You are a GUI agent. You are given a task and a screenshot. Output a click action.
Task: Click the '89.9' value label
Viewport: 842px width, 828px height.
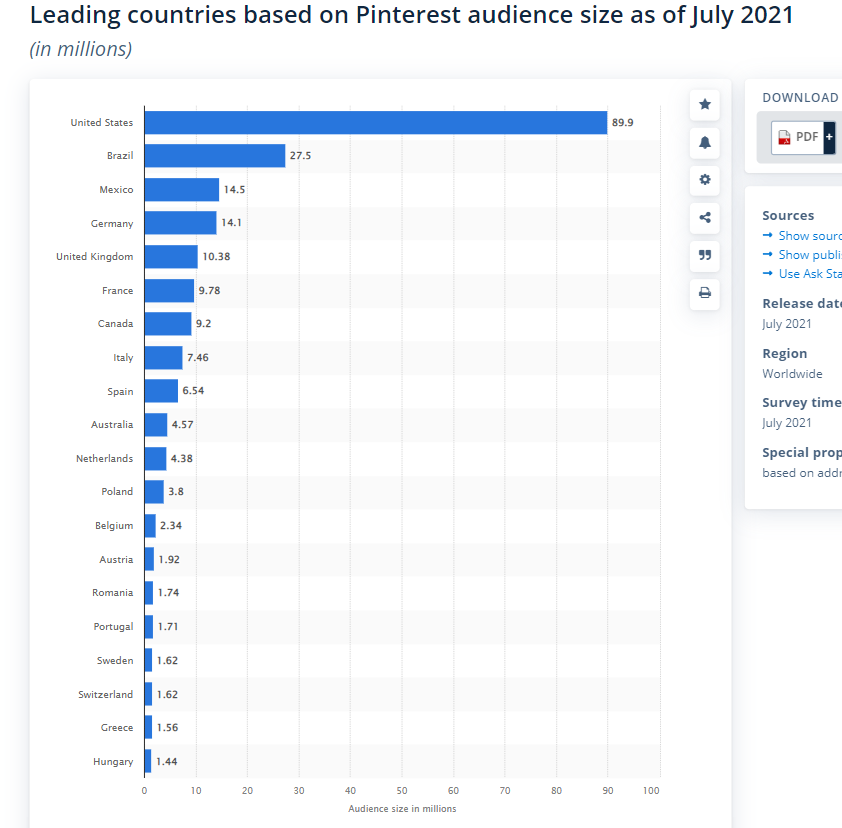pyautogui.click(x=622, y=122)
